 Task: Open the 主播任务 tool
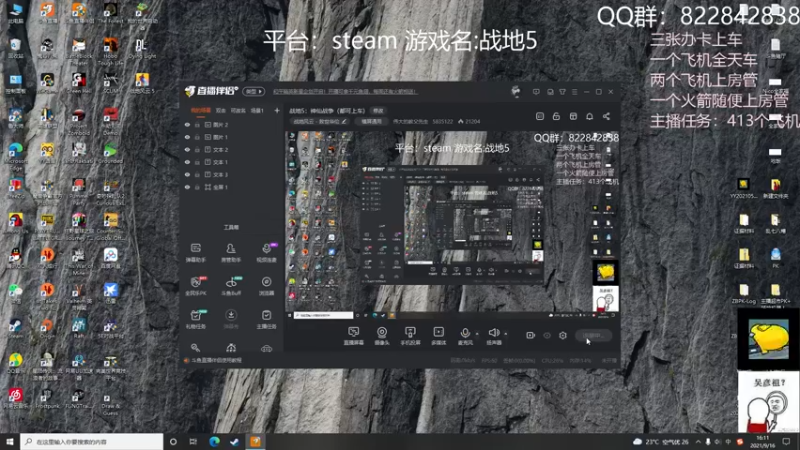(266, 319)
